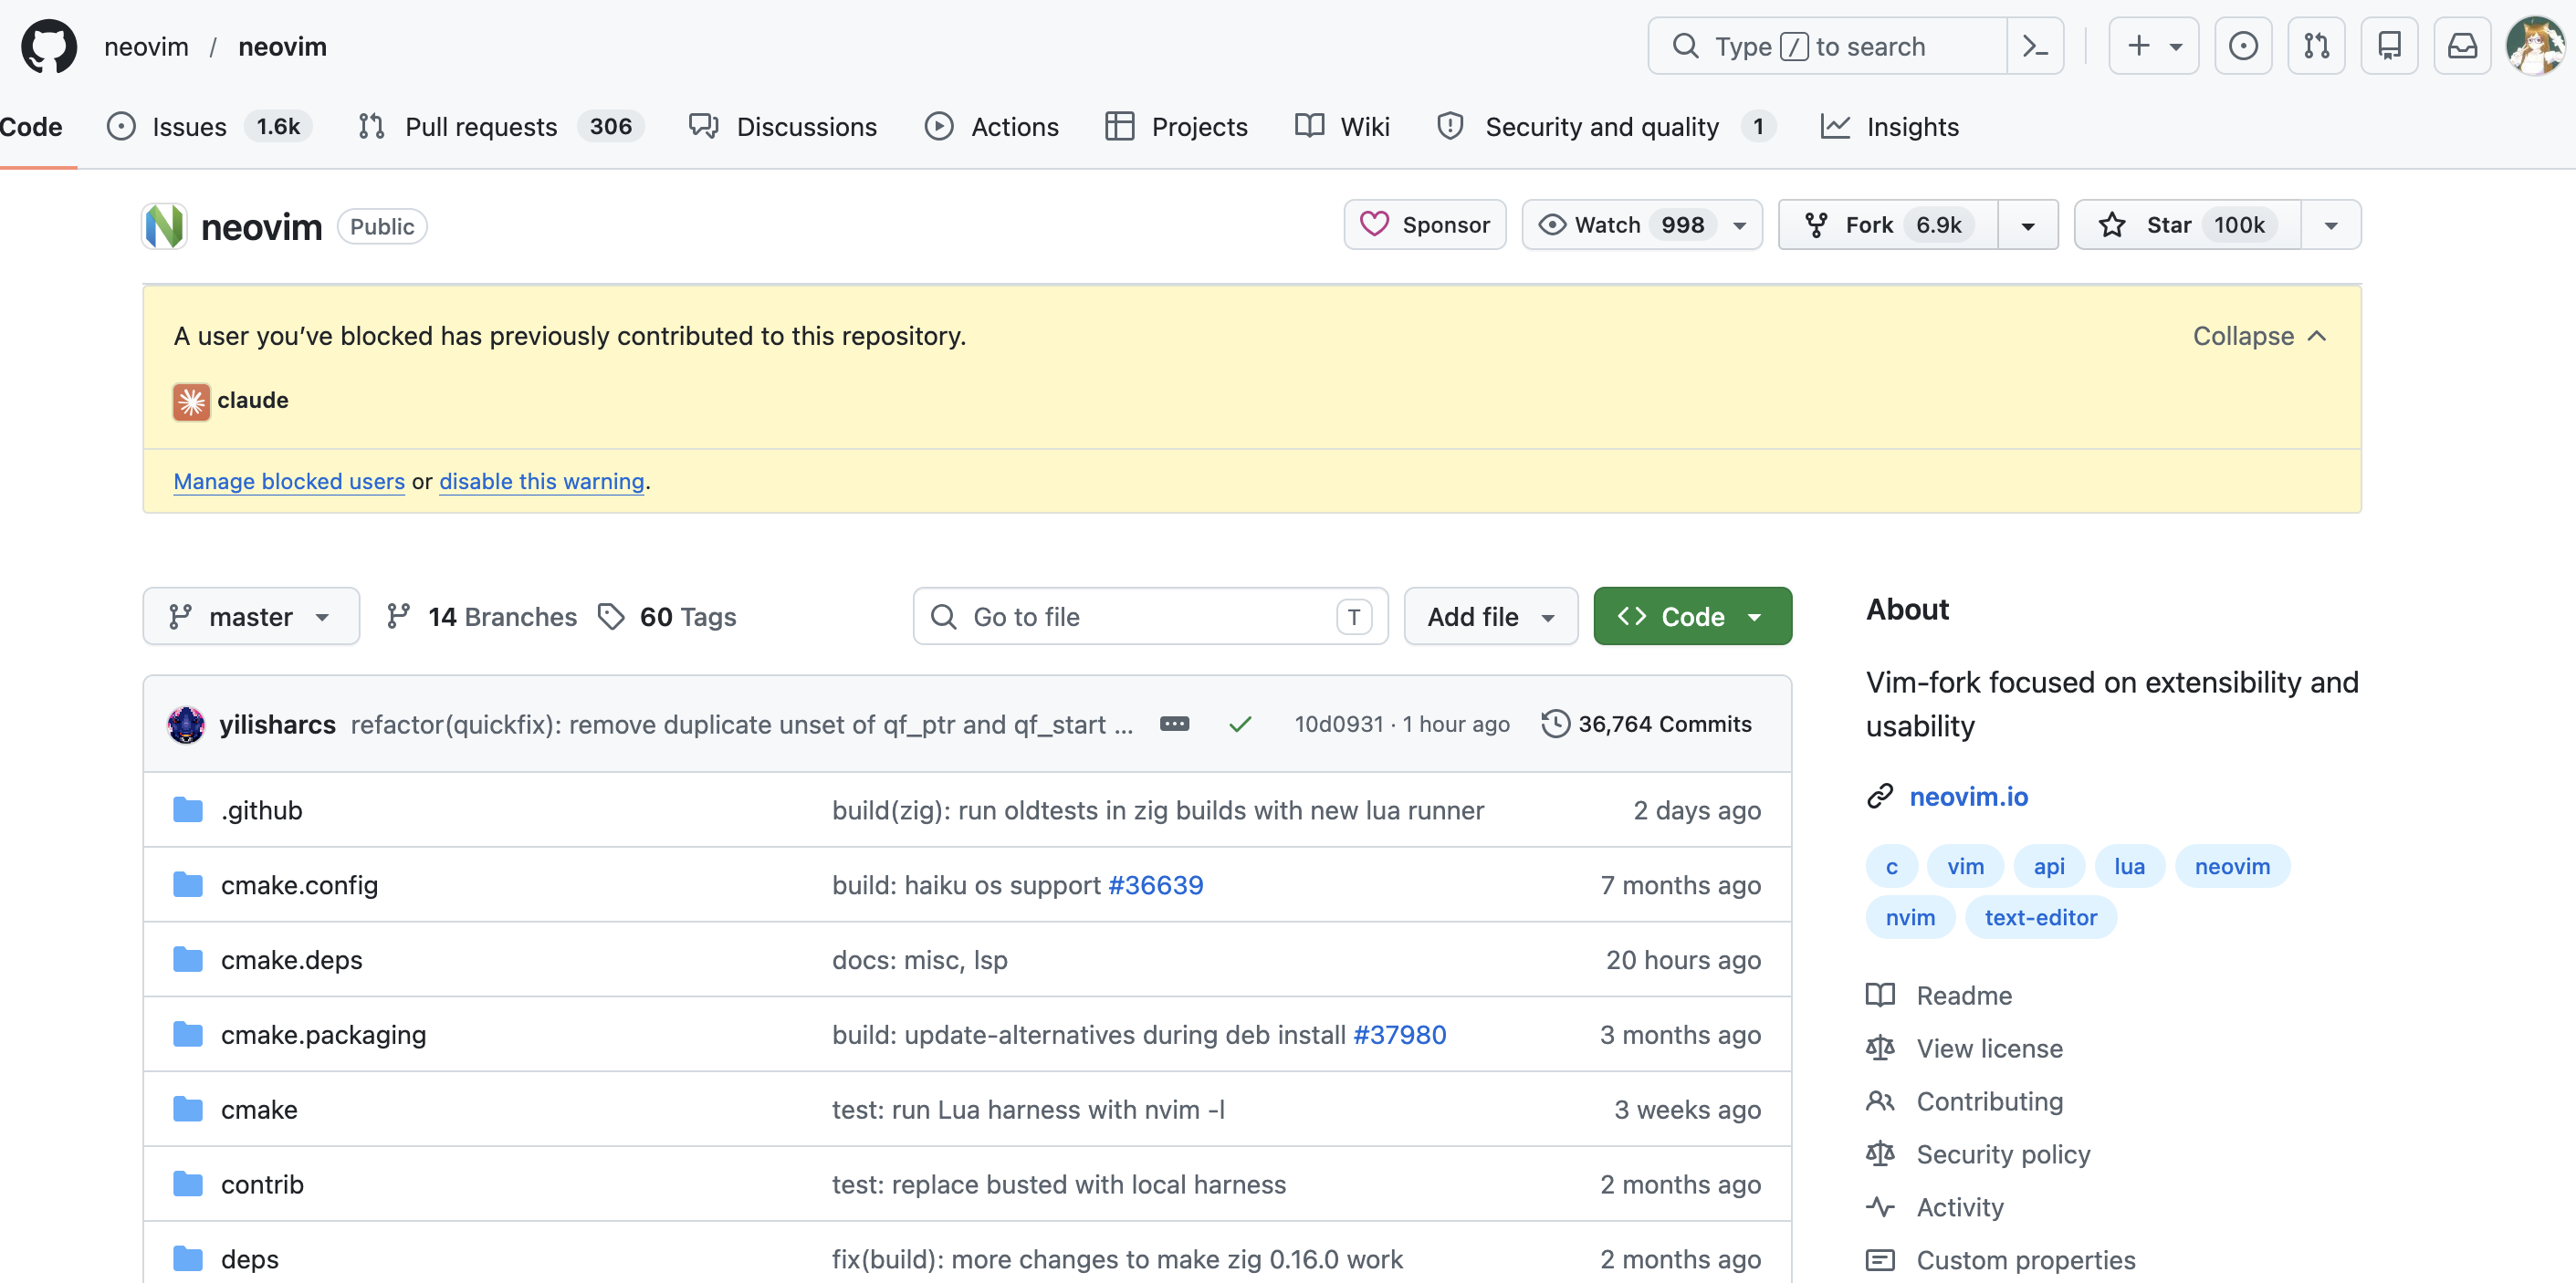Click the Manage blocked users link
The image size is (2576, 1283).
point(289,481)
